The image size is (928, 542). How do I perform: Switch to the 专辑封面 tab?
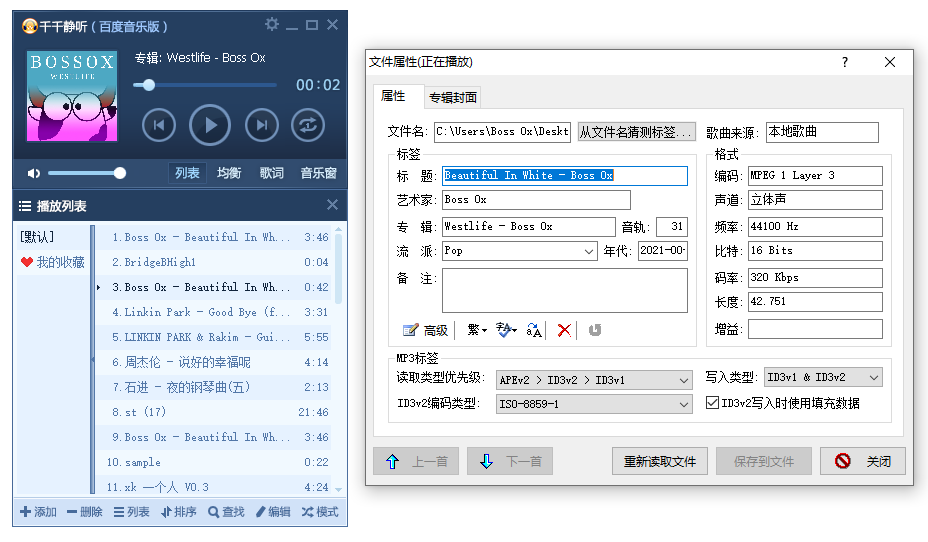click(x=452, y=98)
